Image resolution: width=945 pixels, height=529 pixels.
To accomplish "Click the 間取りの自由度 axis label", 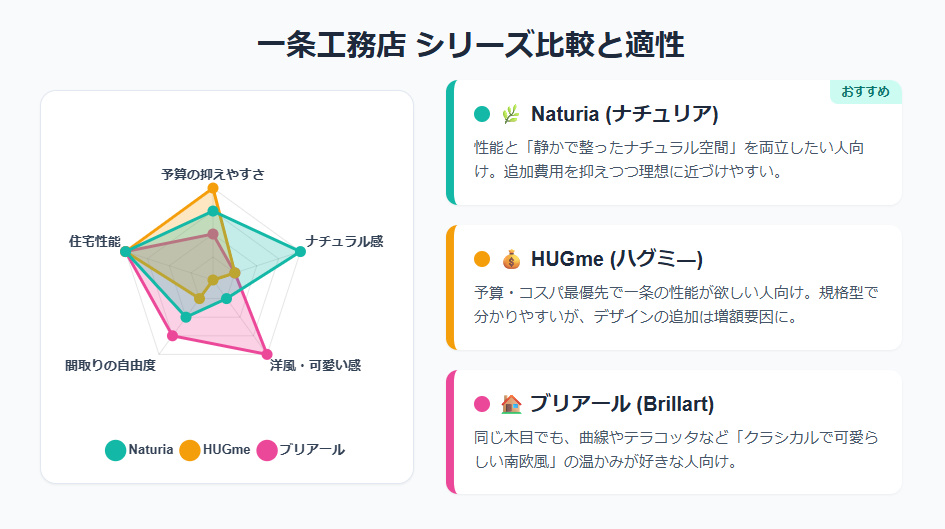I will 110,366.
